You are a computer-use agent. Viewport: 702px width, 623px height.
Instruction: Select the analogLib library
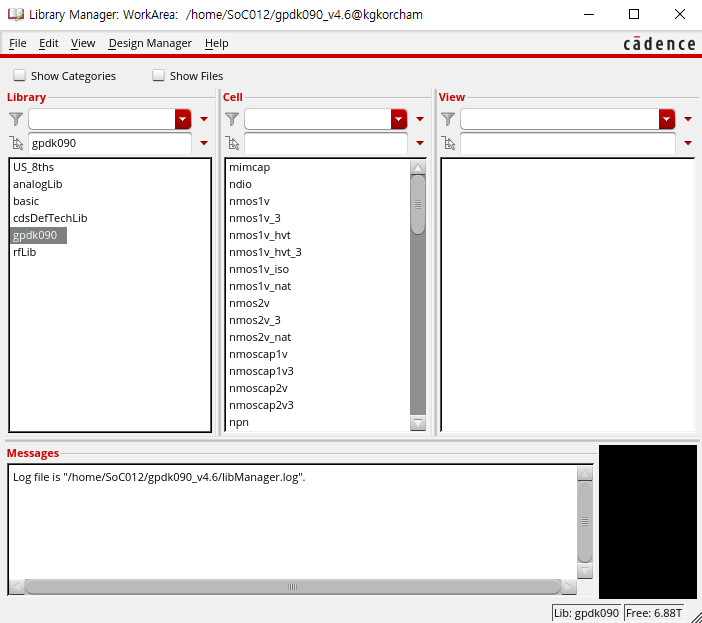tap(38, 184)
